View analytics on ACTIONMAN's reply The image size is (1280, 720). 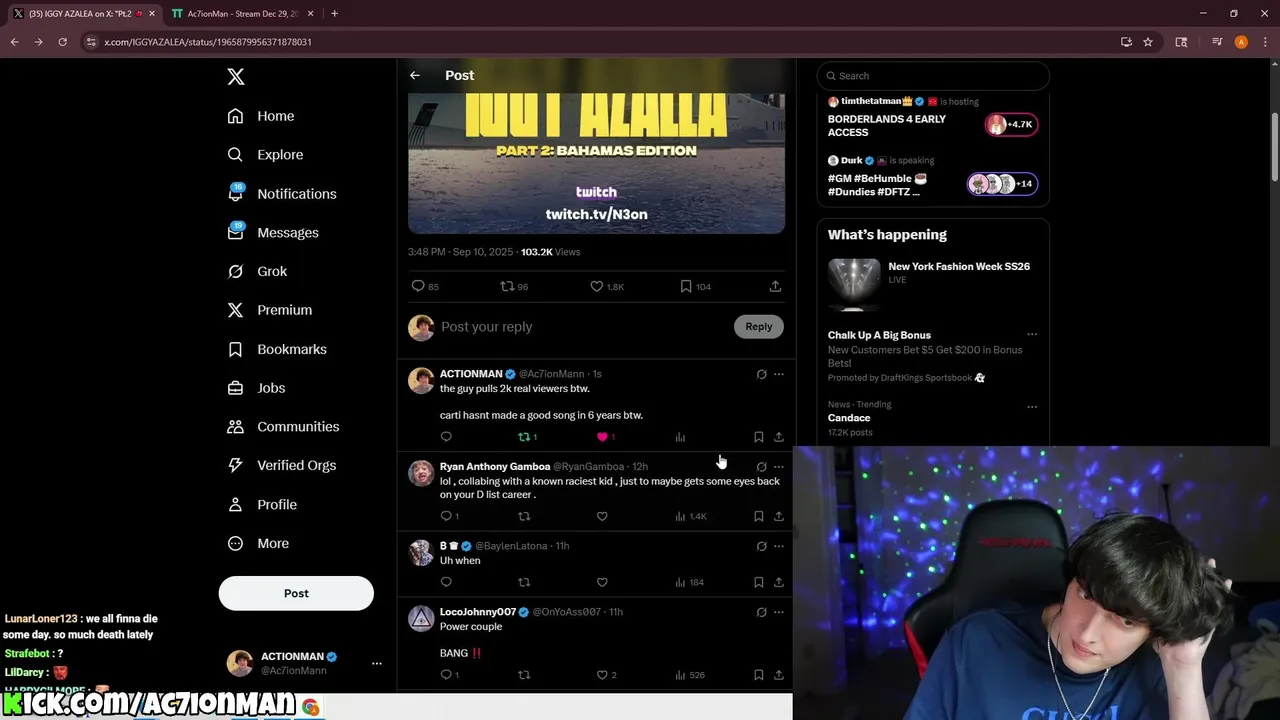point(680,437)
